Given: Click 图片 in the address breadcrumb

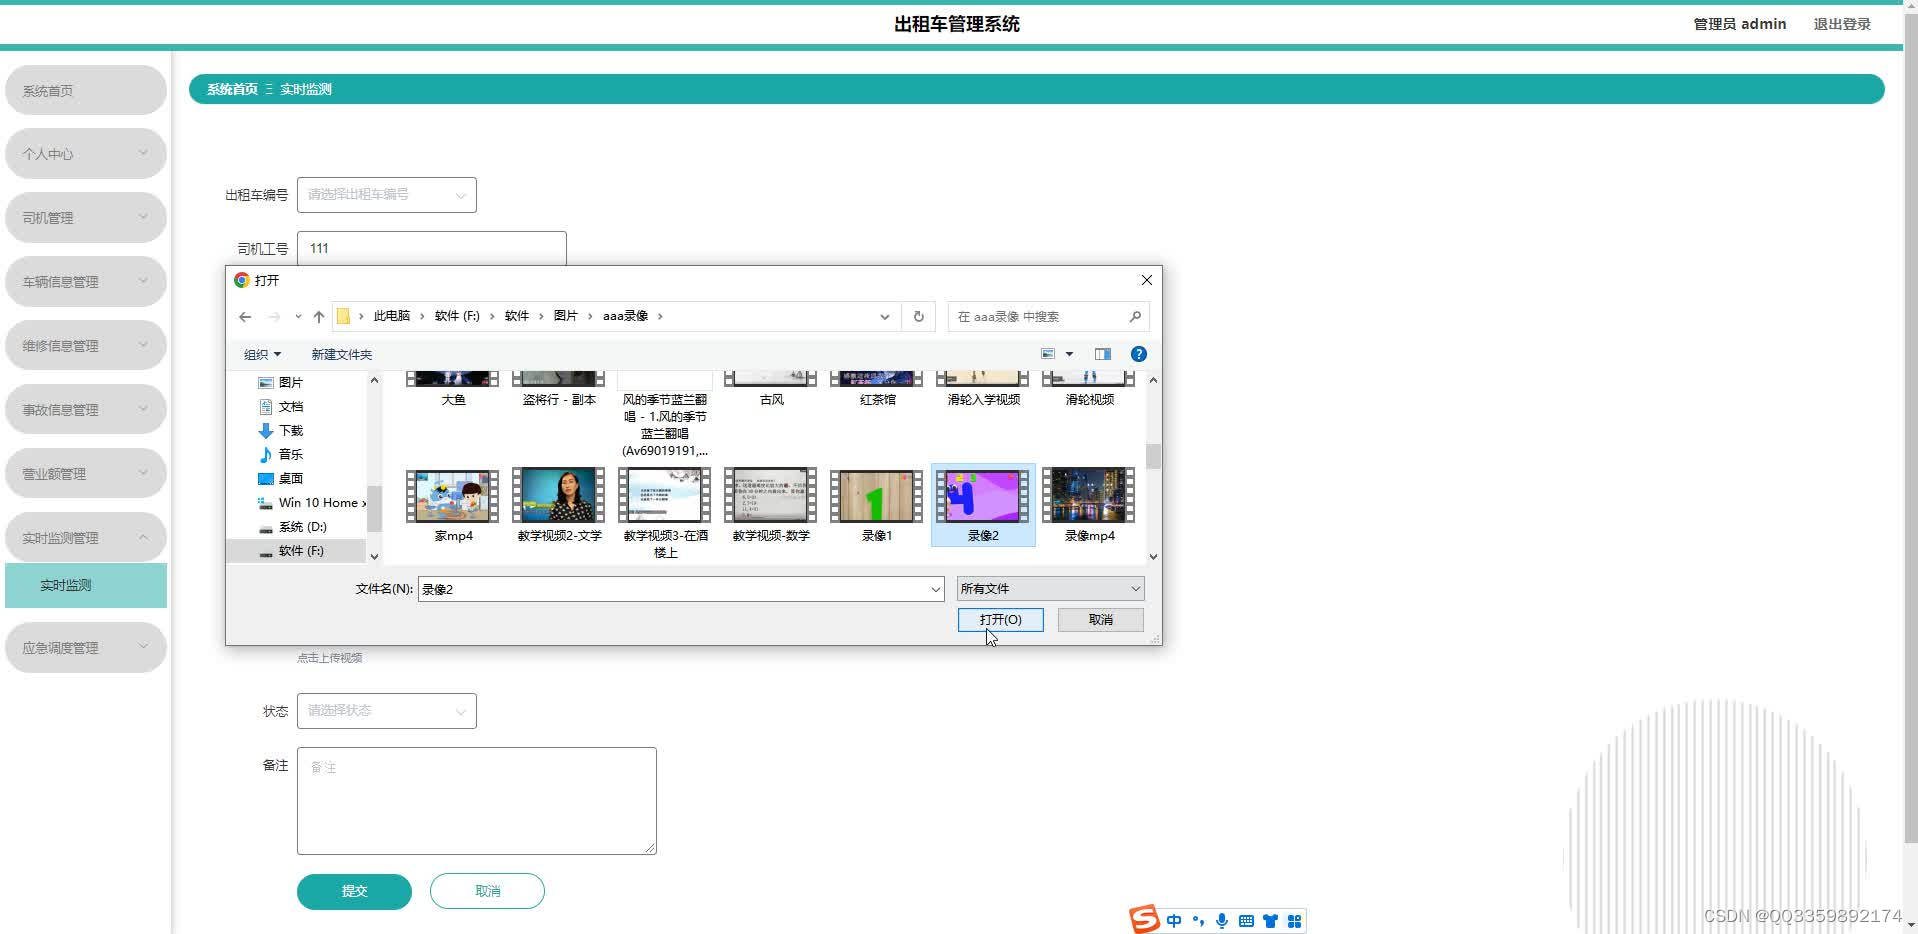Looking at the screenshot, I should click(565, 316).
